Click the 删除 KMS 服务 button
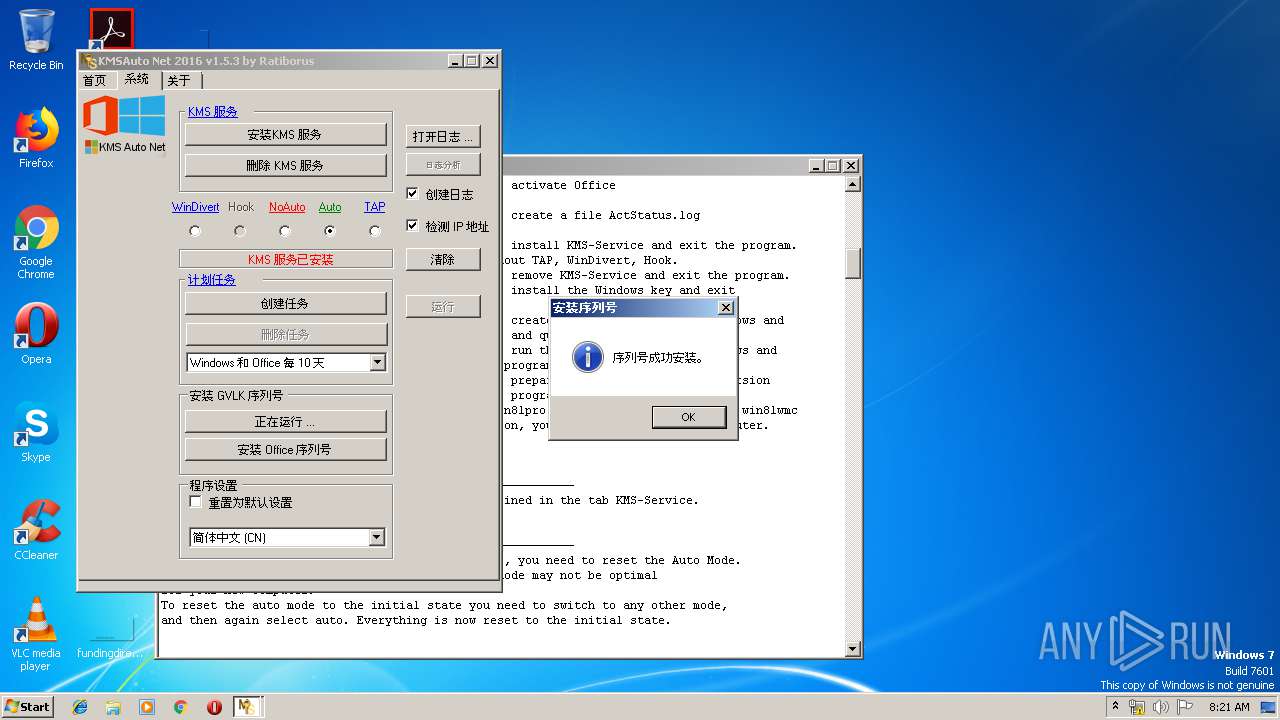Image resolution: width=1280 pixels, height=720 pixels. pyautogui.click(x=285, y=165)
